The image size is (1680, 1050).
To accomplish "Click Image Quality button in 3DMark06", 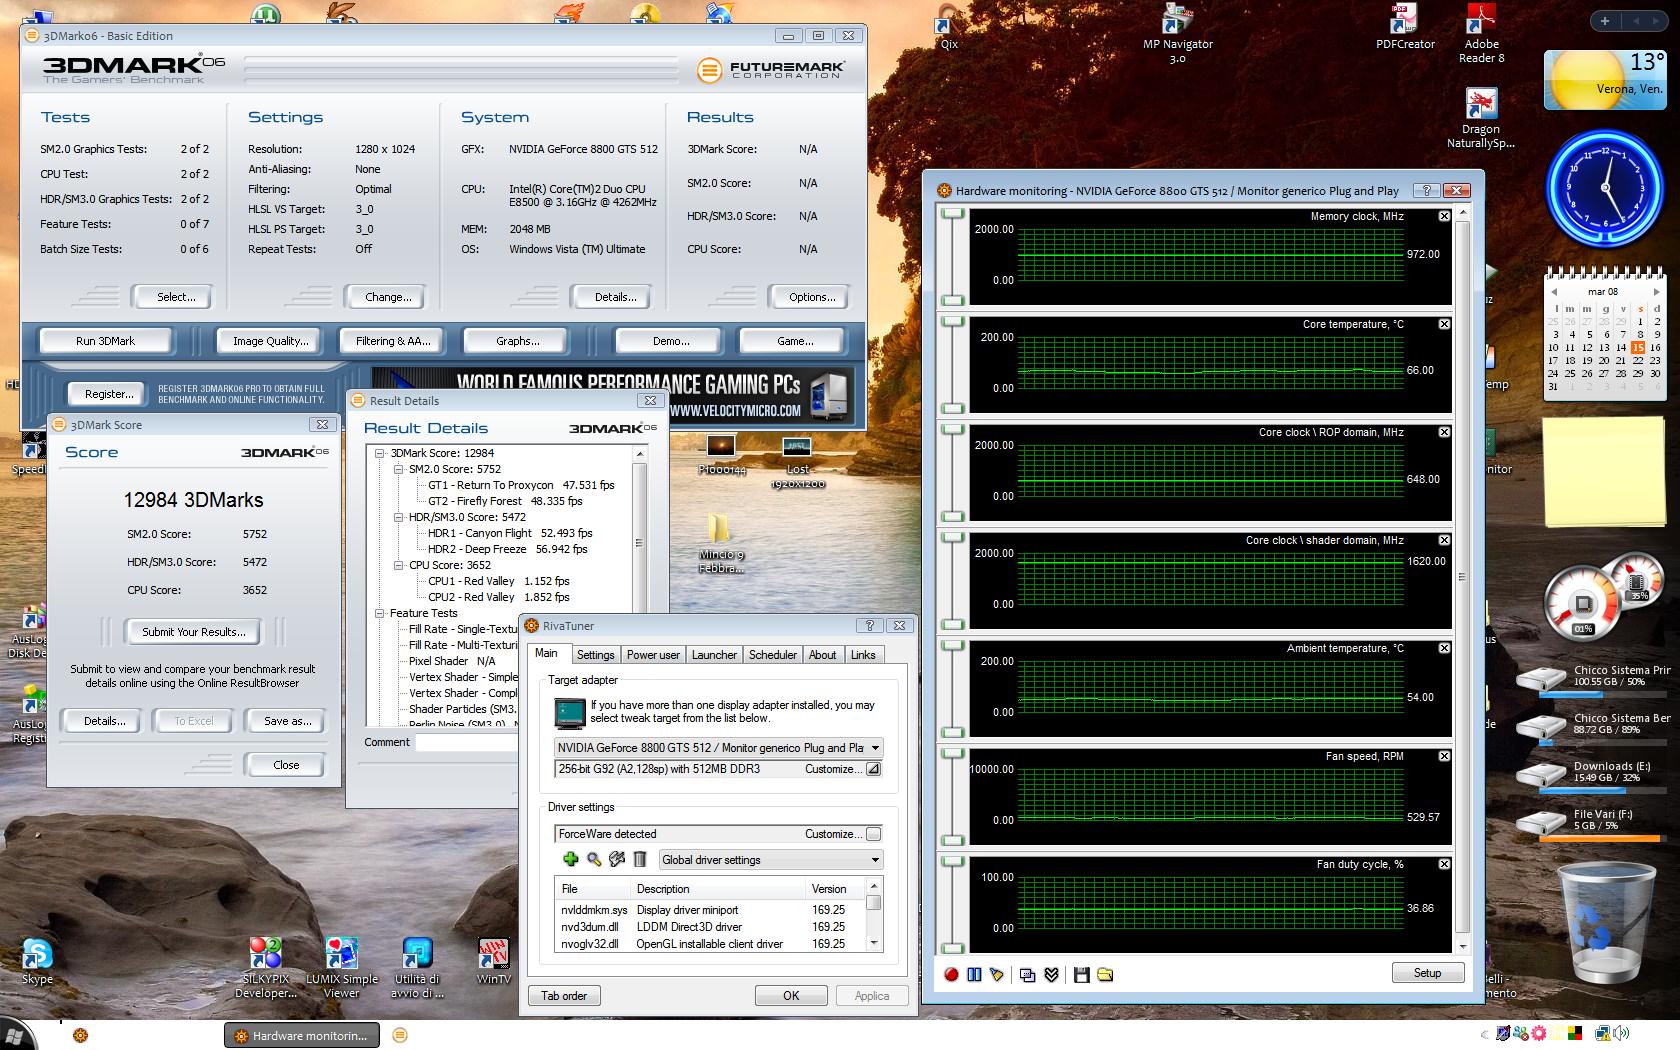I will pos(270,341).
